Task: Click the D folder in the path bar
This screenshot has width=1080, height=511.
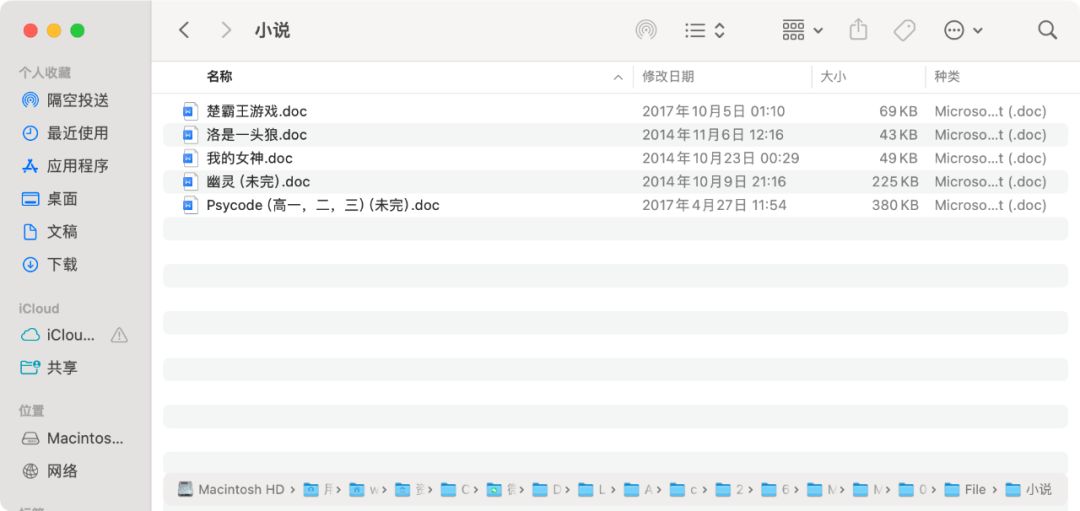Action: pos(547,490)
